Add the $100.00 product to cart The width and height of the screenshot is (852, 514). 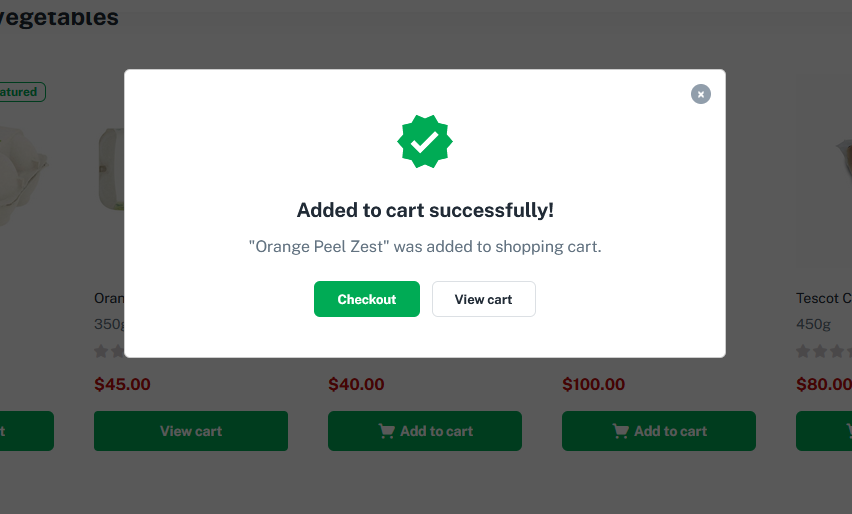pyautogui.click(x=659, y=431)
